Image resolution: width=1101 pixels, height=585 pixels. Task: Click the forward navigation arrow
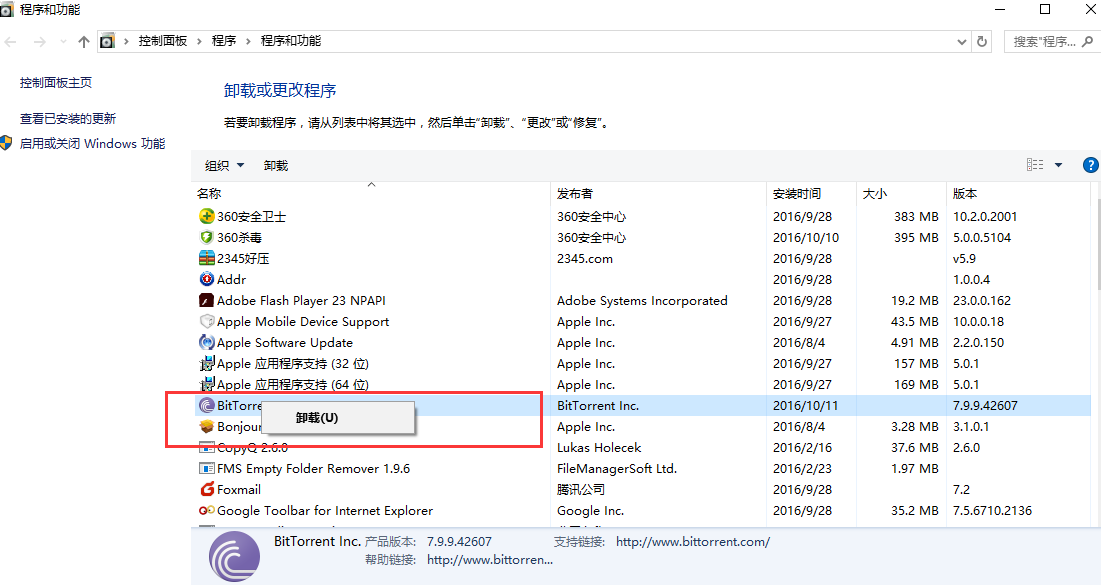click(39, 42)
